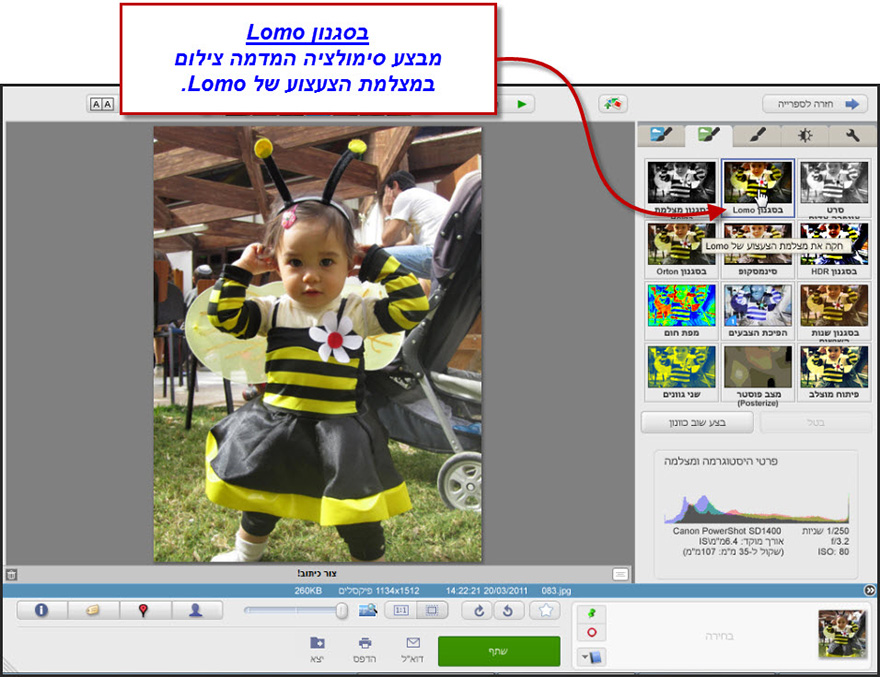Viewport: 880px width, 677px height.
Task: Return to library via חזרה לספרייה button
Action: (815, 103)
